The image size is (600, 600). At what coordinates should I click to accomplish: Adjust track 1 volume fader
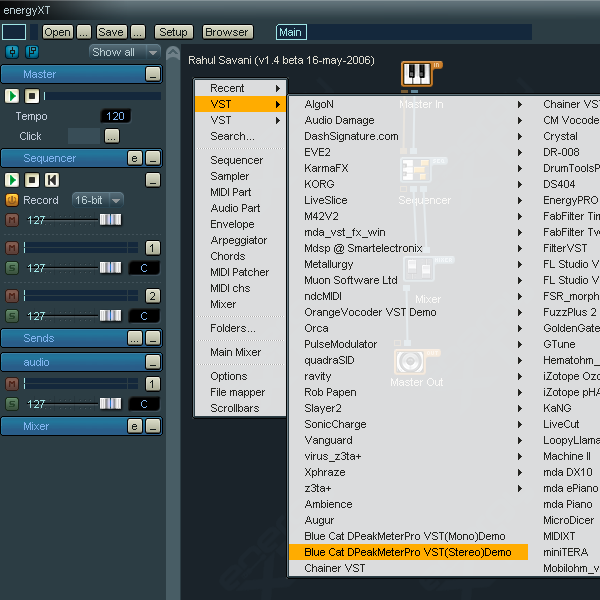click(x=111, y=268)
